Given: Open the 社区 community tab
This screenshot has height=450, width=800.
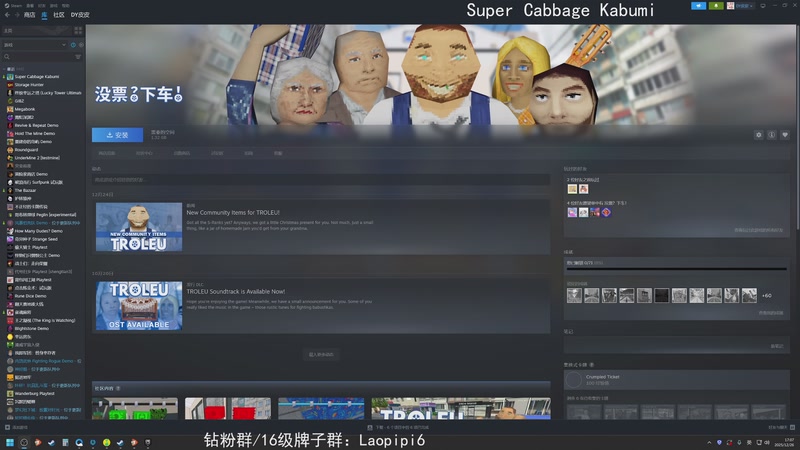Looking at the screenshot, I should 59,15.
